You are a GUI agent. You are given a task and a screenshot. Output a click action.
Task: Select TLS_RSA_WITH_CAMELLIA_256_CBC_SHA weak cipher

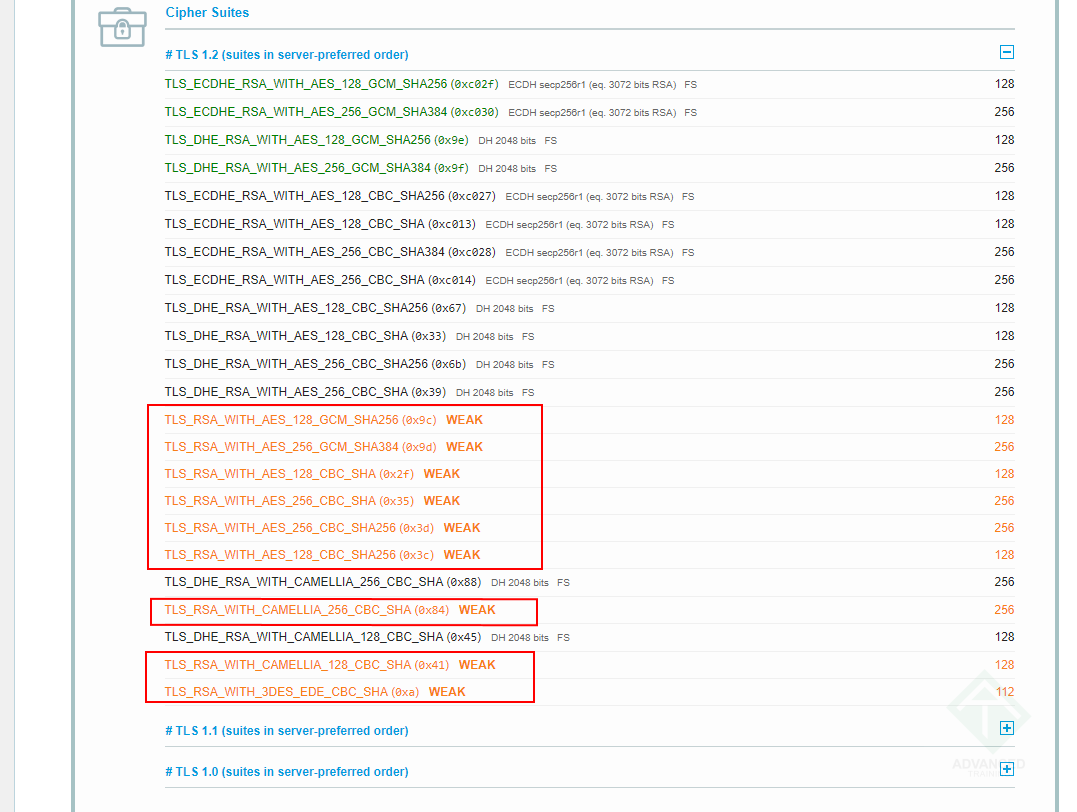pos(289,610)
